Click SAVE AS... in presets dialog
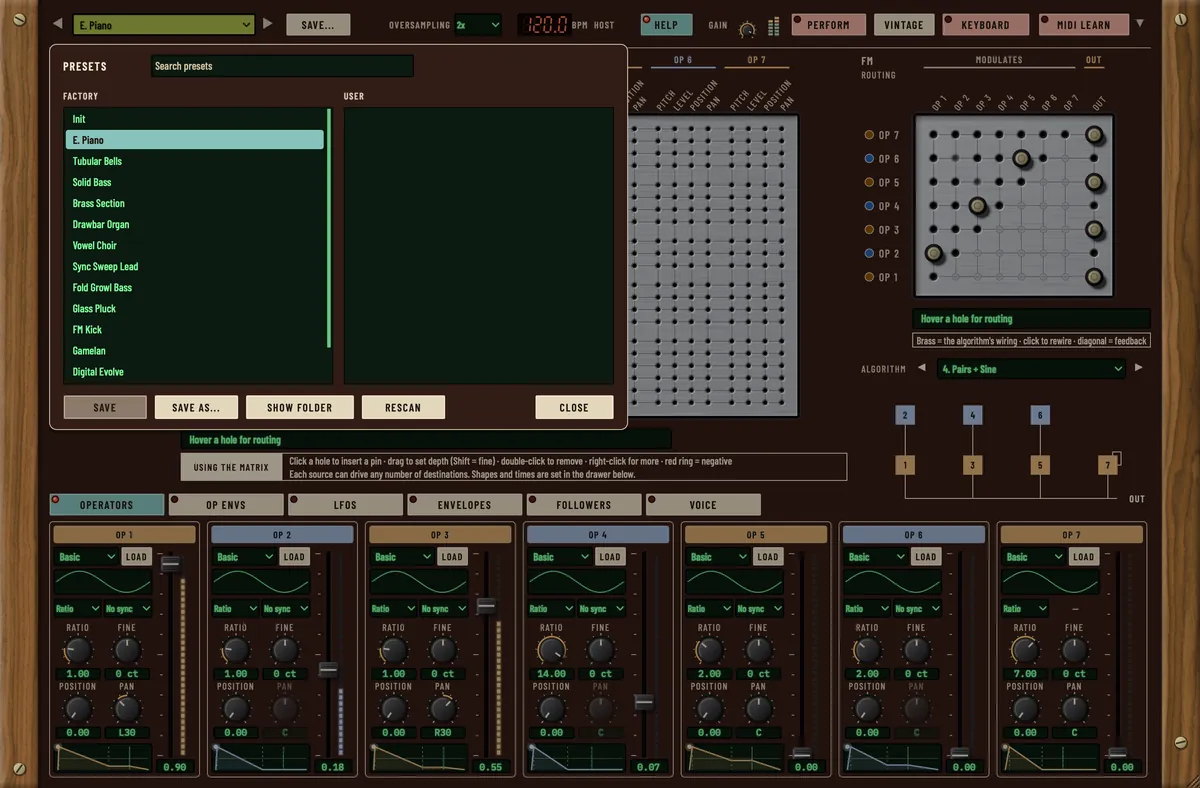 (196, 407)
